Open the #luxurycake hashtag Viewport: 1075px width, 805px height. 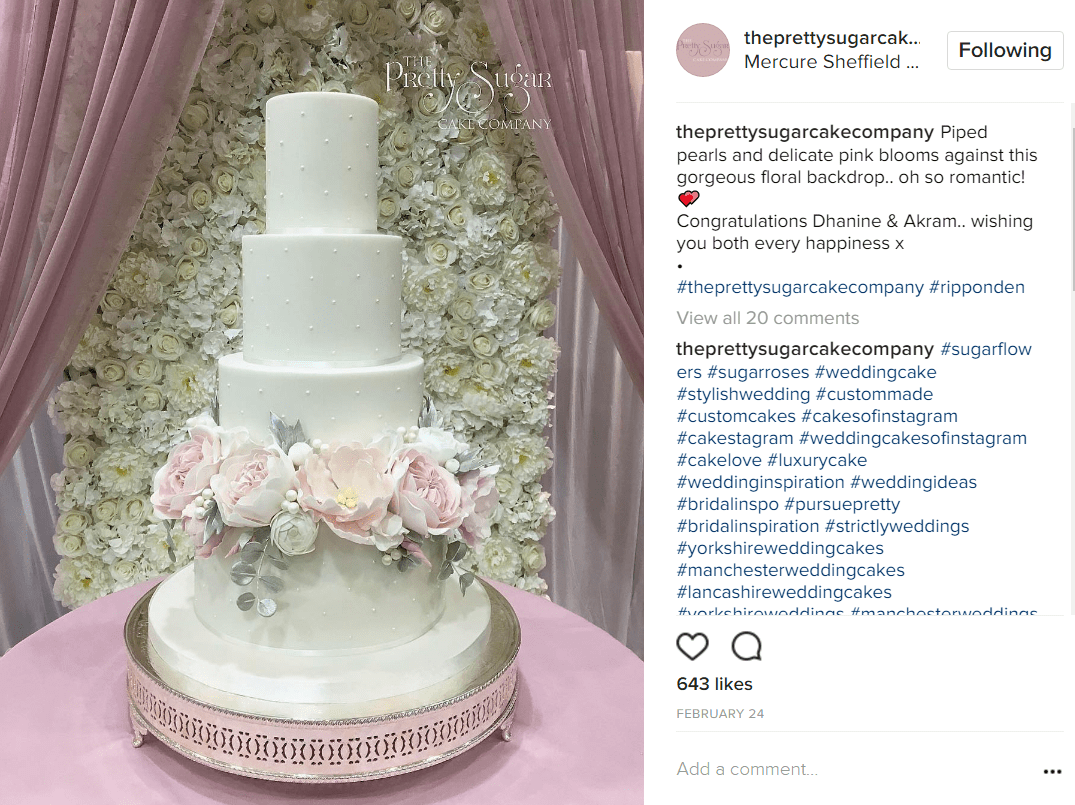[817, 459]
